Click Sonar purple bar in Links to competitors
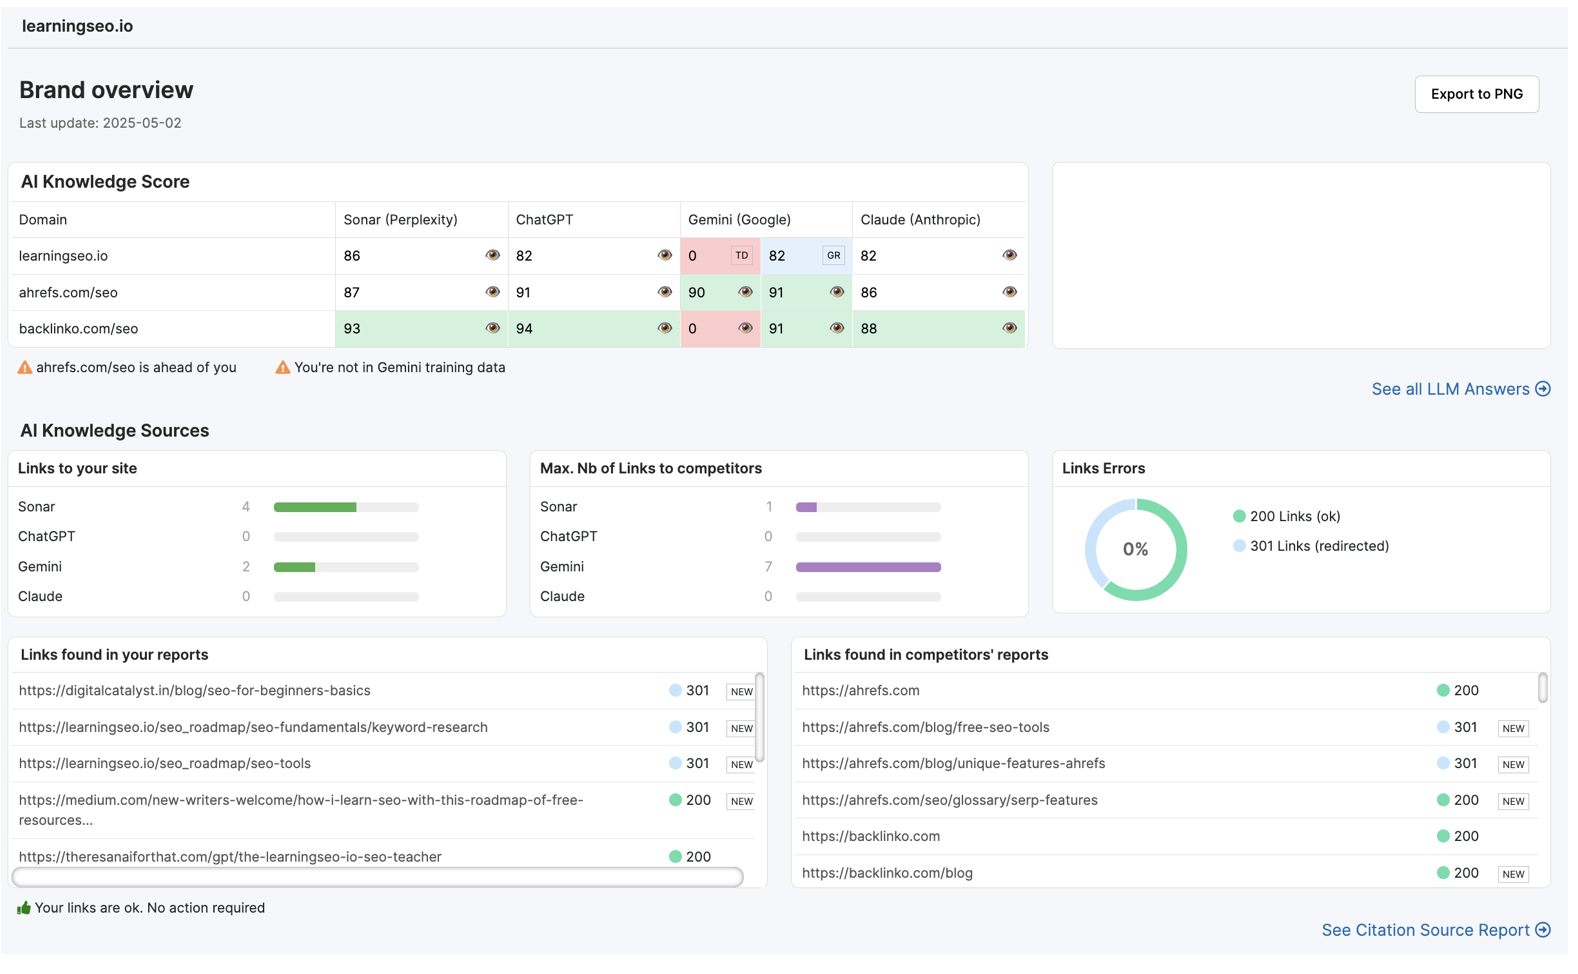This screenshot has height=974, width=1578. [806, 507]
